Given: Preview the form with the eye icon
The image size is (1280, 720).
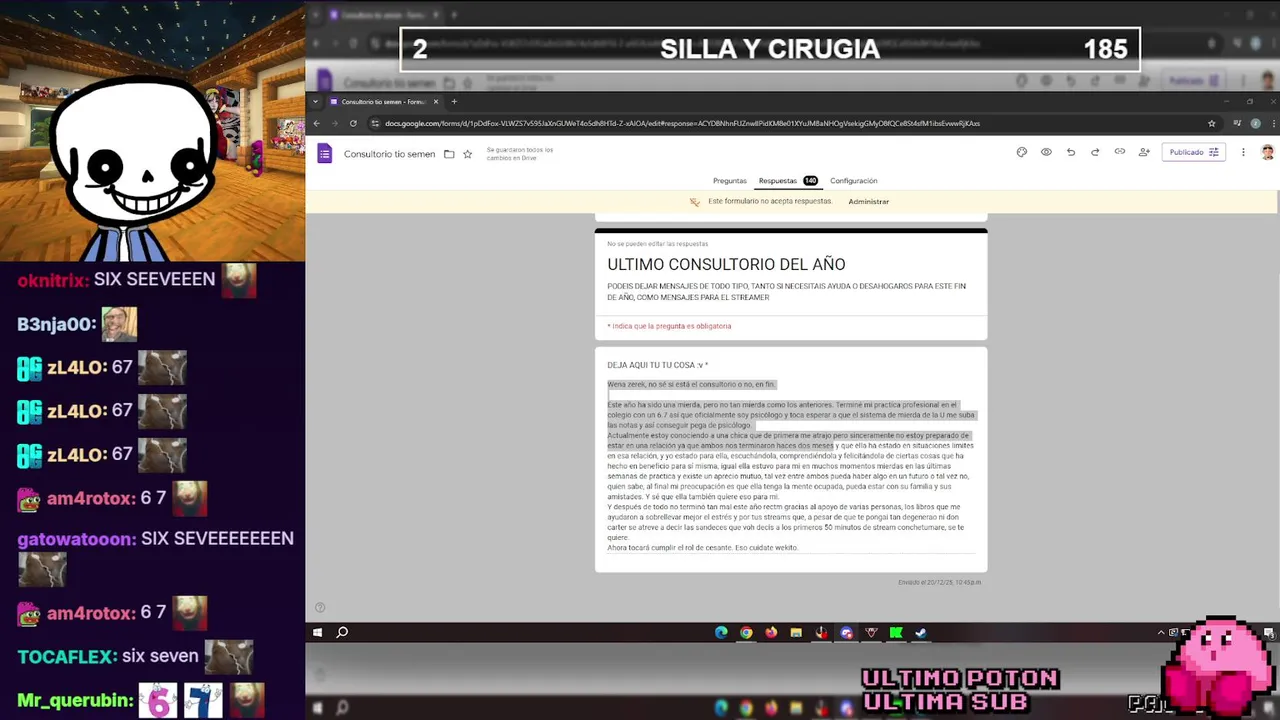Looking at the screenshot, I should (x=1046, y=152).
